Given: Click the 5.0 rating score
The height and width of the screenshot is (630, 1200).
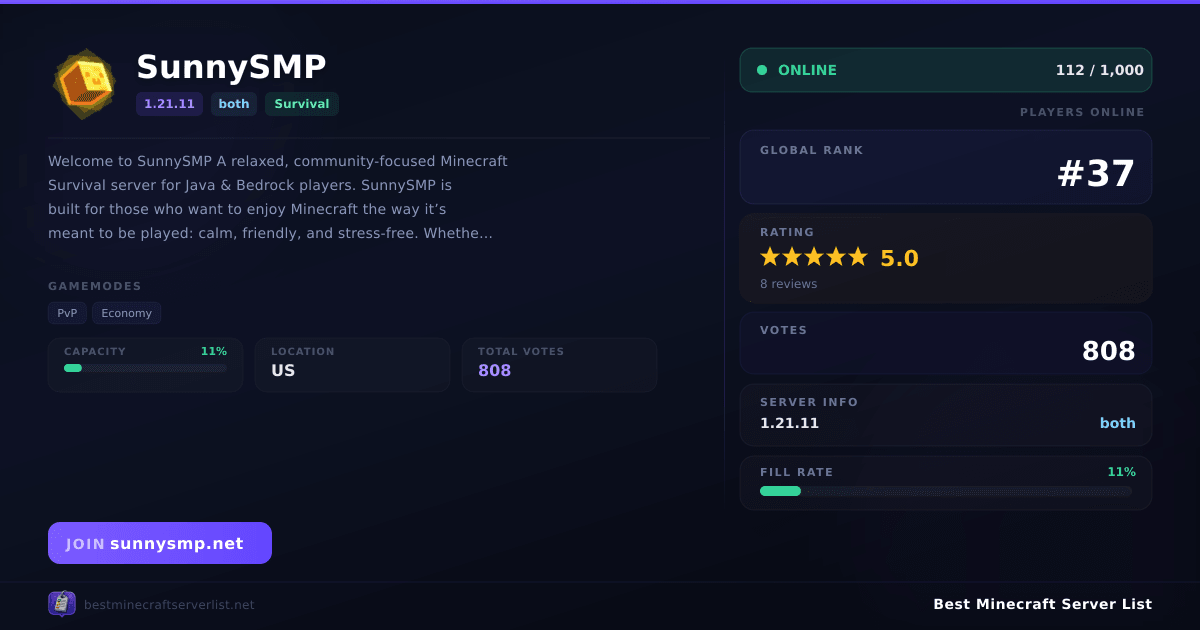Looking at the screenshot, I should coord(899,258).
